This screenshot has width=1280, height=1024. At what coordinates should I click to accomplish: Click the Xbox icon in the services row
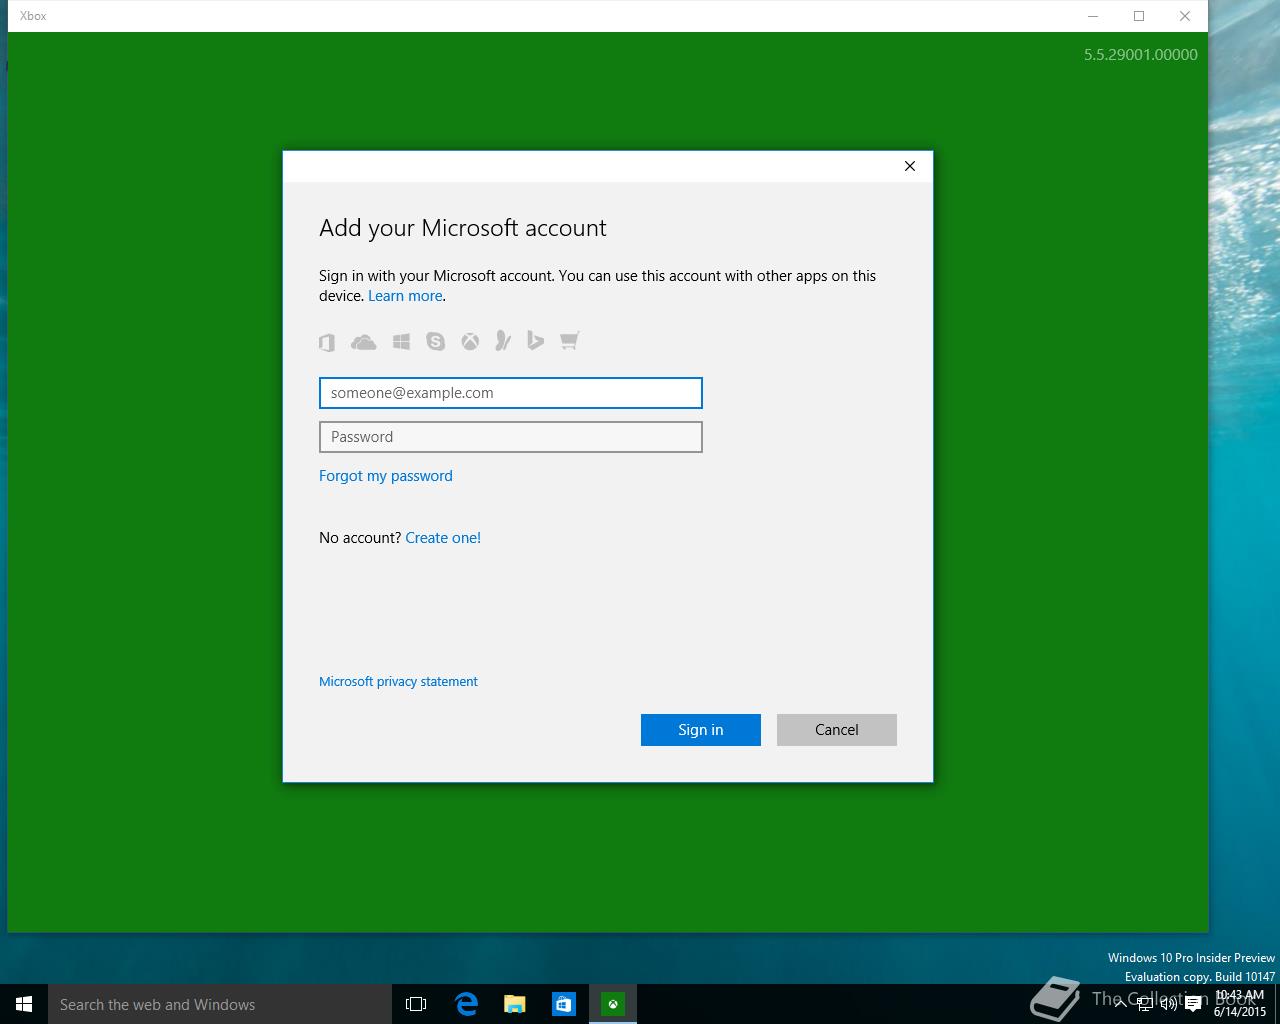coord(470,342)
